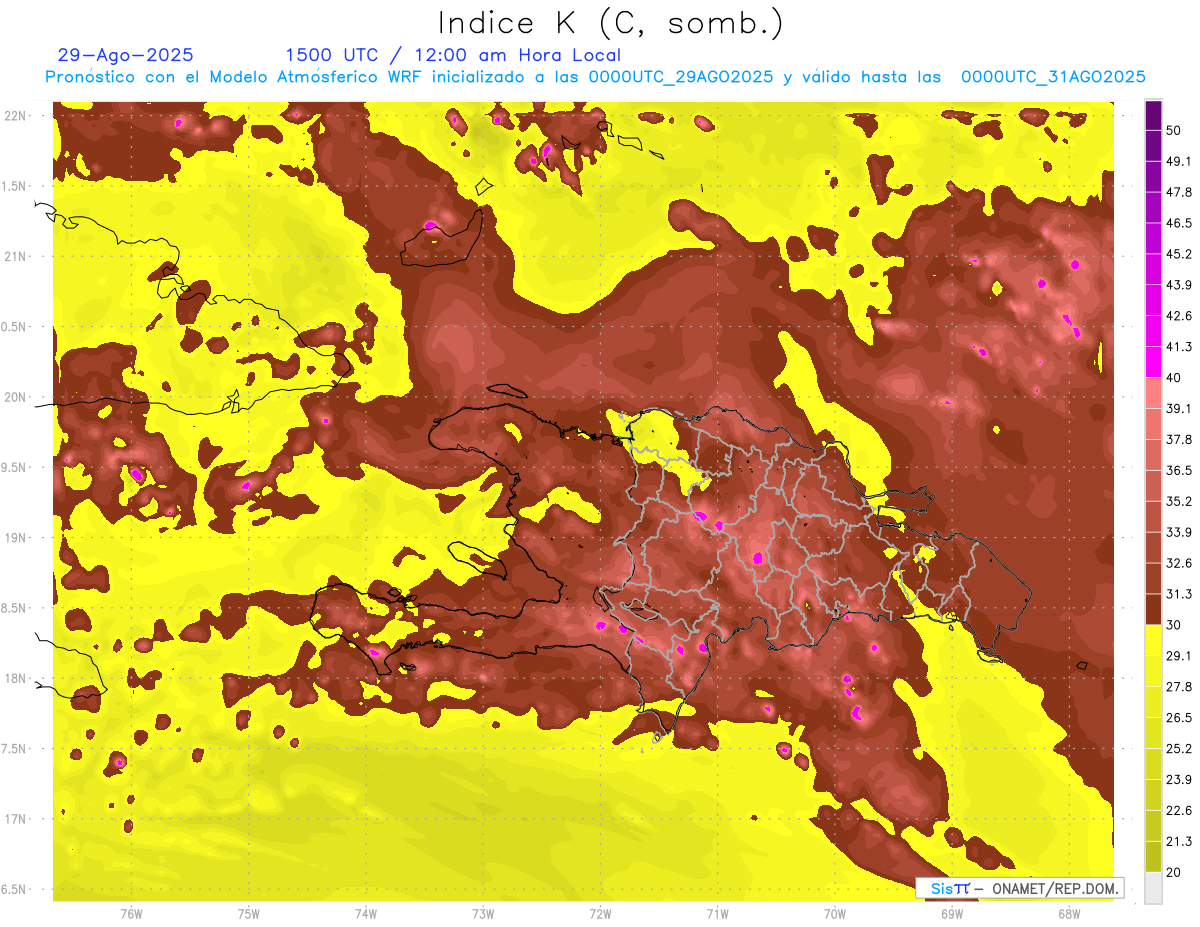Click the "26.5" value on color scale
Image resolution: width=1200 pixels, height=927 pixels.
coord(1177,718)
